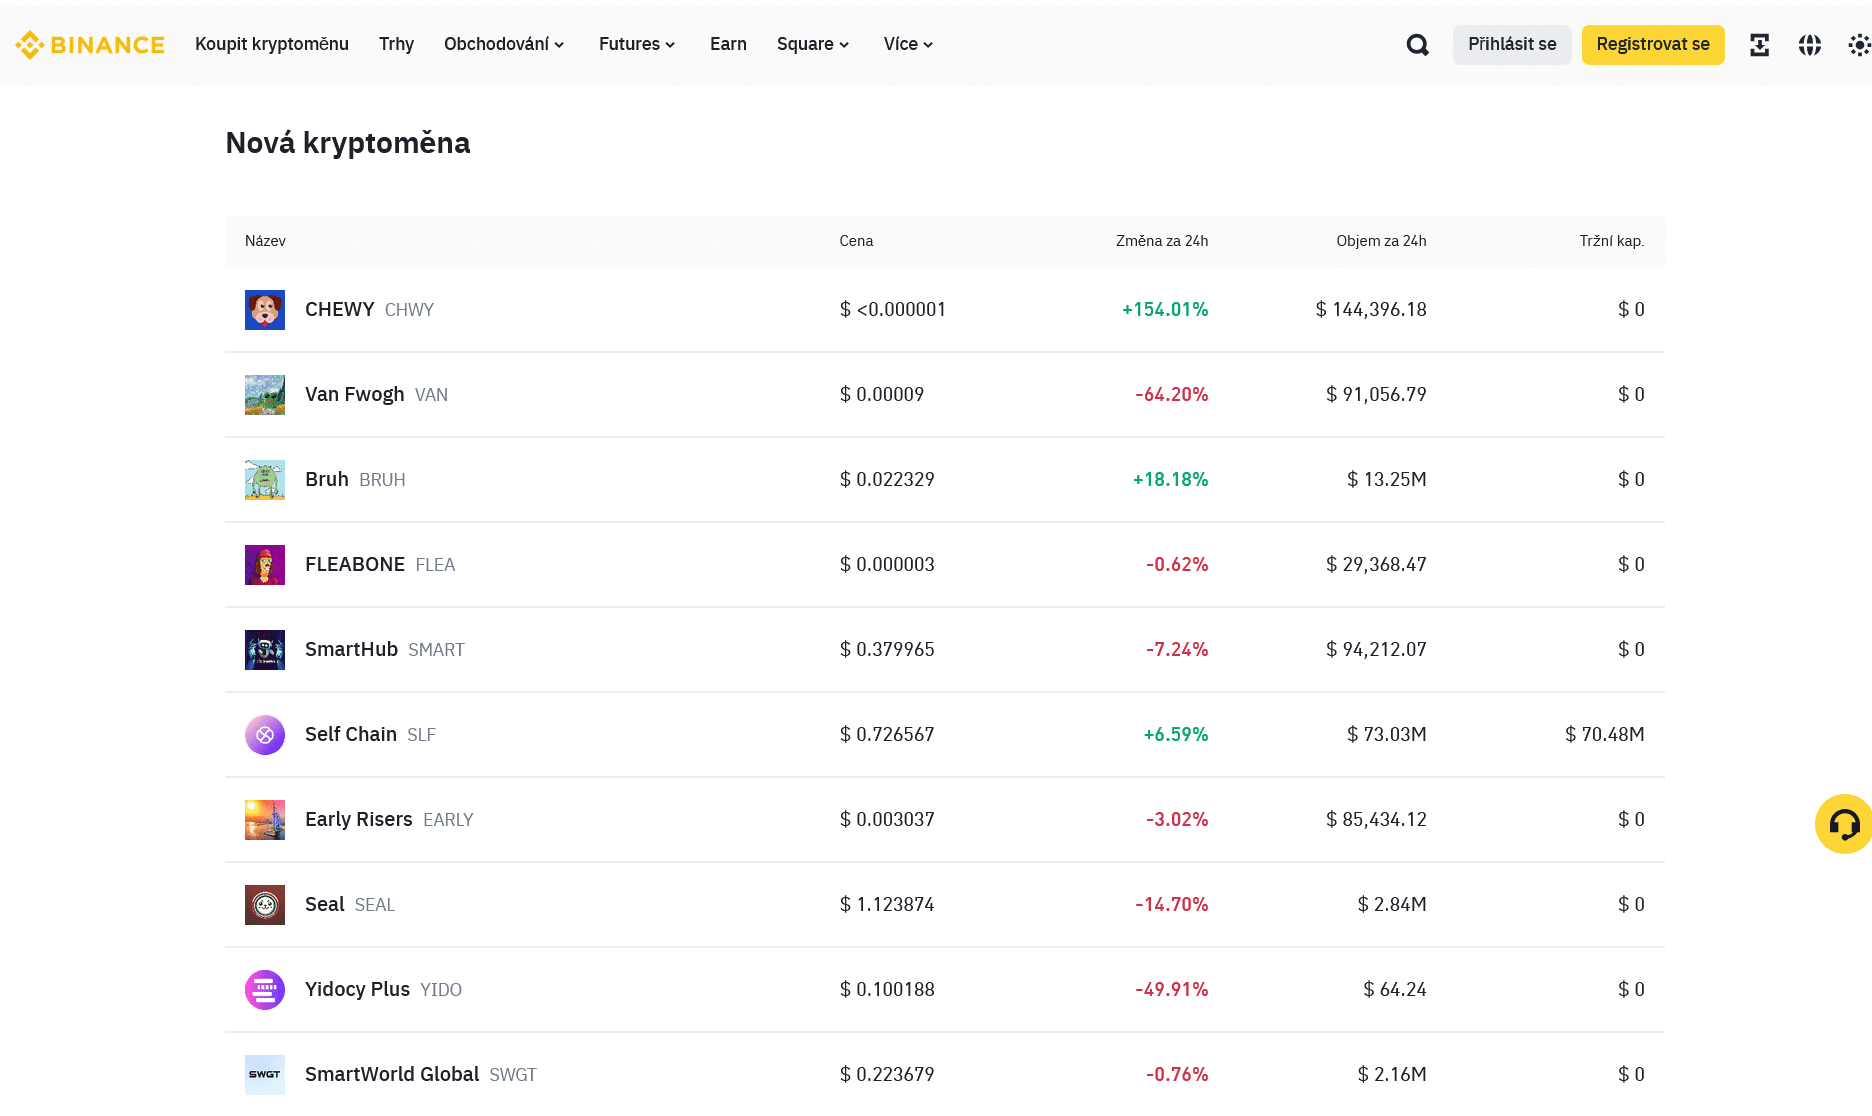
Task: Click the Yidocy Plus coin icon
Action: 265,990
